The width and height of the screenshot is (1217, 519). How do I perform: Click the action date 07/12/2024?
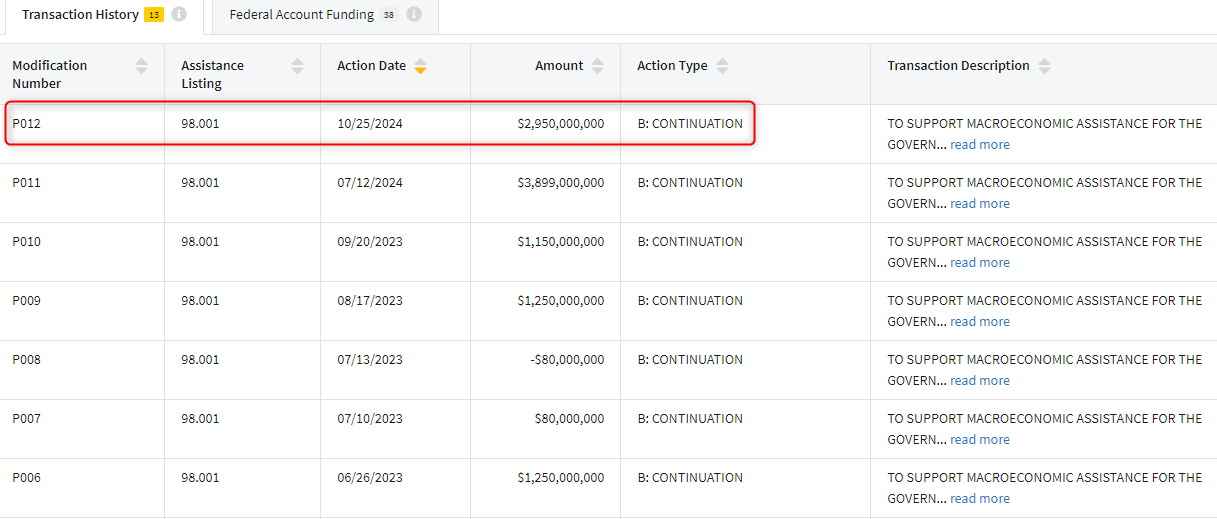370,183
